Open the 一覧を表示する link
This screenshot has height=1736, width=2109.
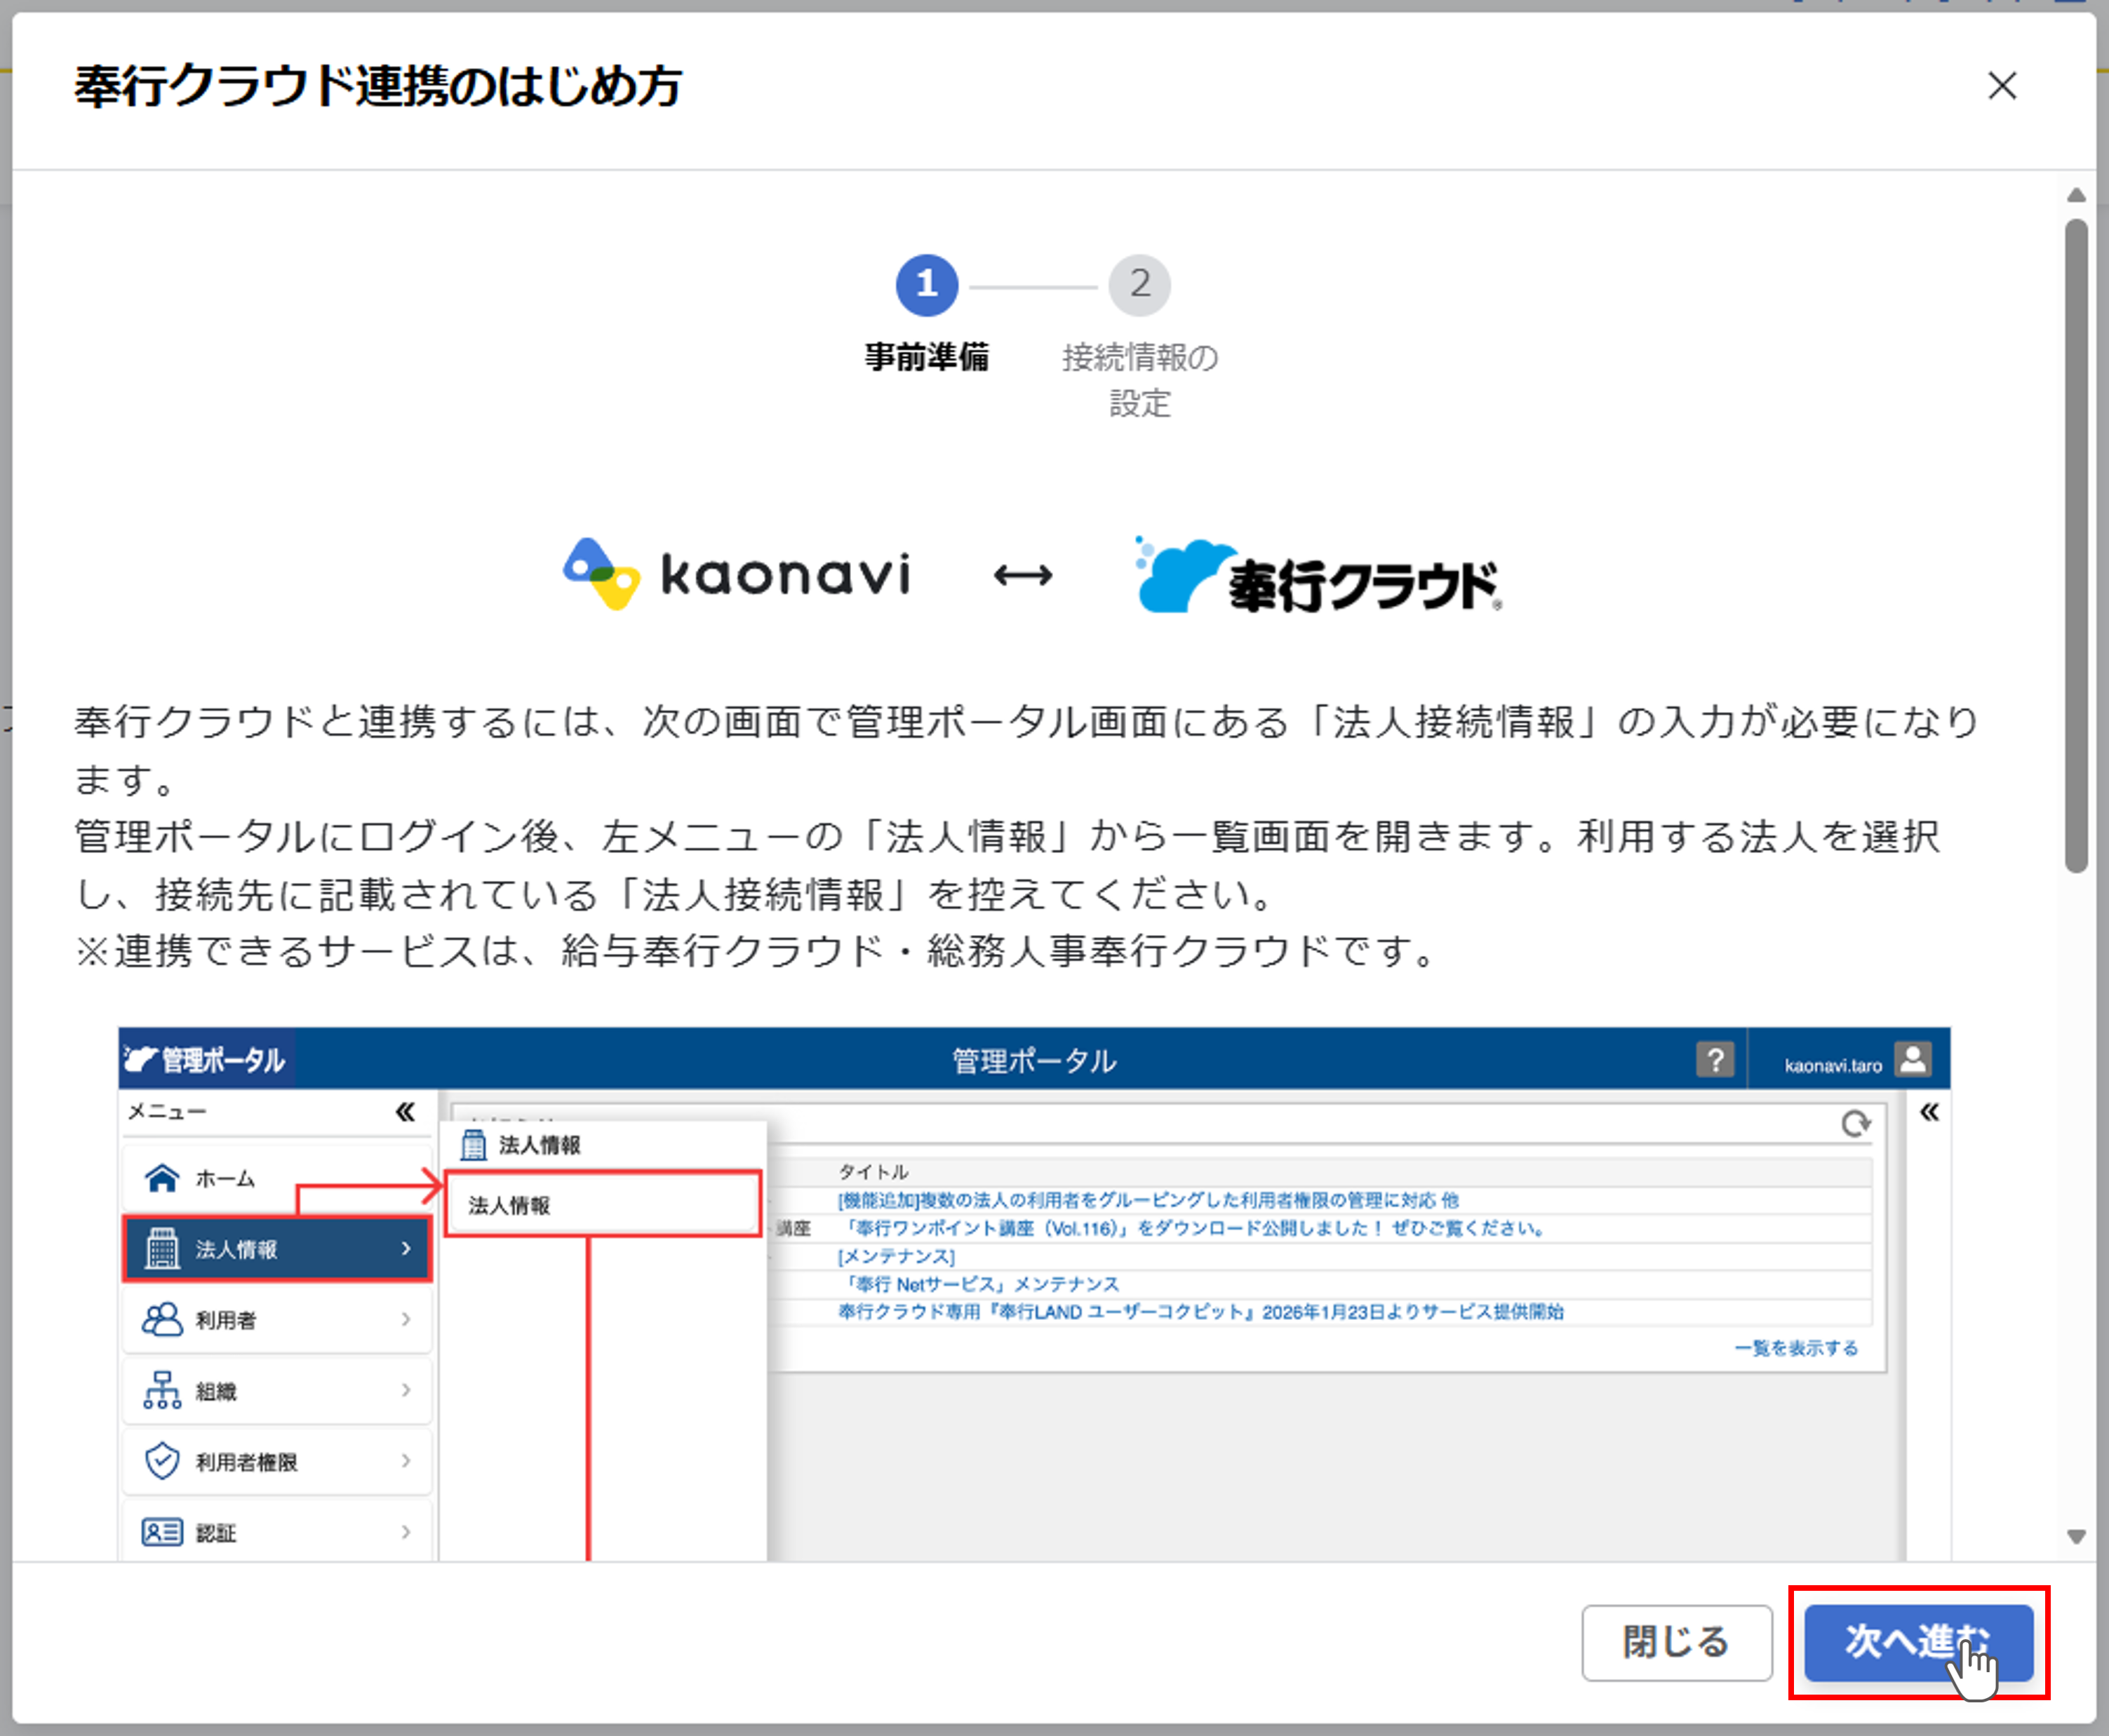(1796, 1348)
